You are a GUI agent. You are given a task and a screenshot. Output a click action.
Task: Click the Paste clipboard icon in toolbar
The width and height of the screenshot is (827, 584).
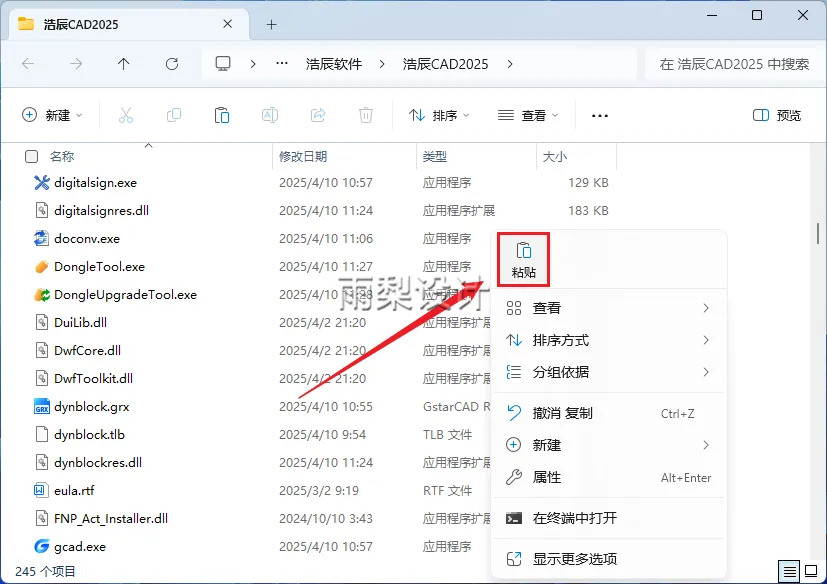pos(222,115)
